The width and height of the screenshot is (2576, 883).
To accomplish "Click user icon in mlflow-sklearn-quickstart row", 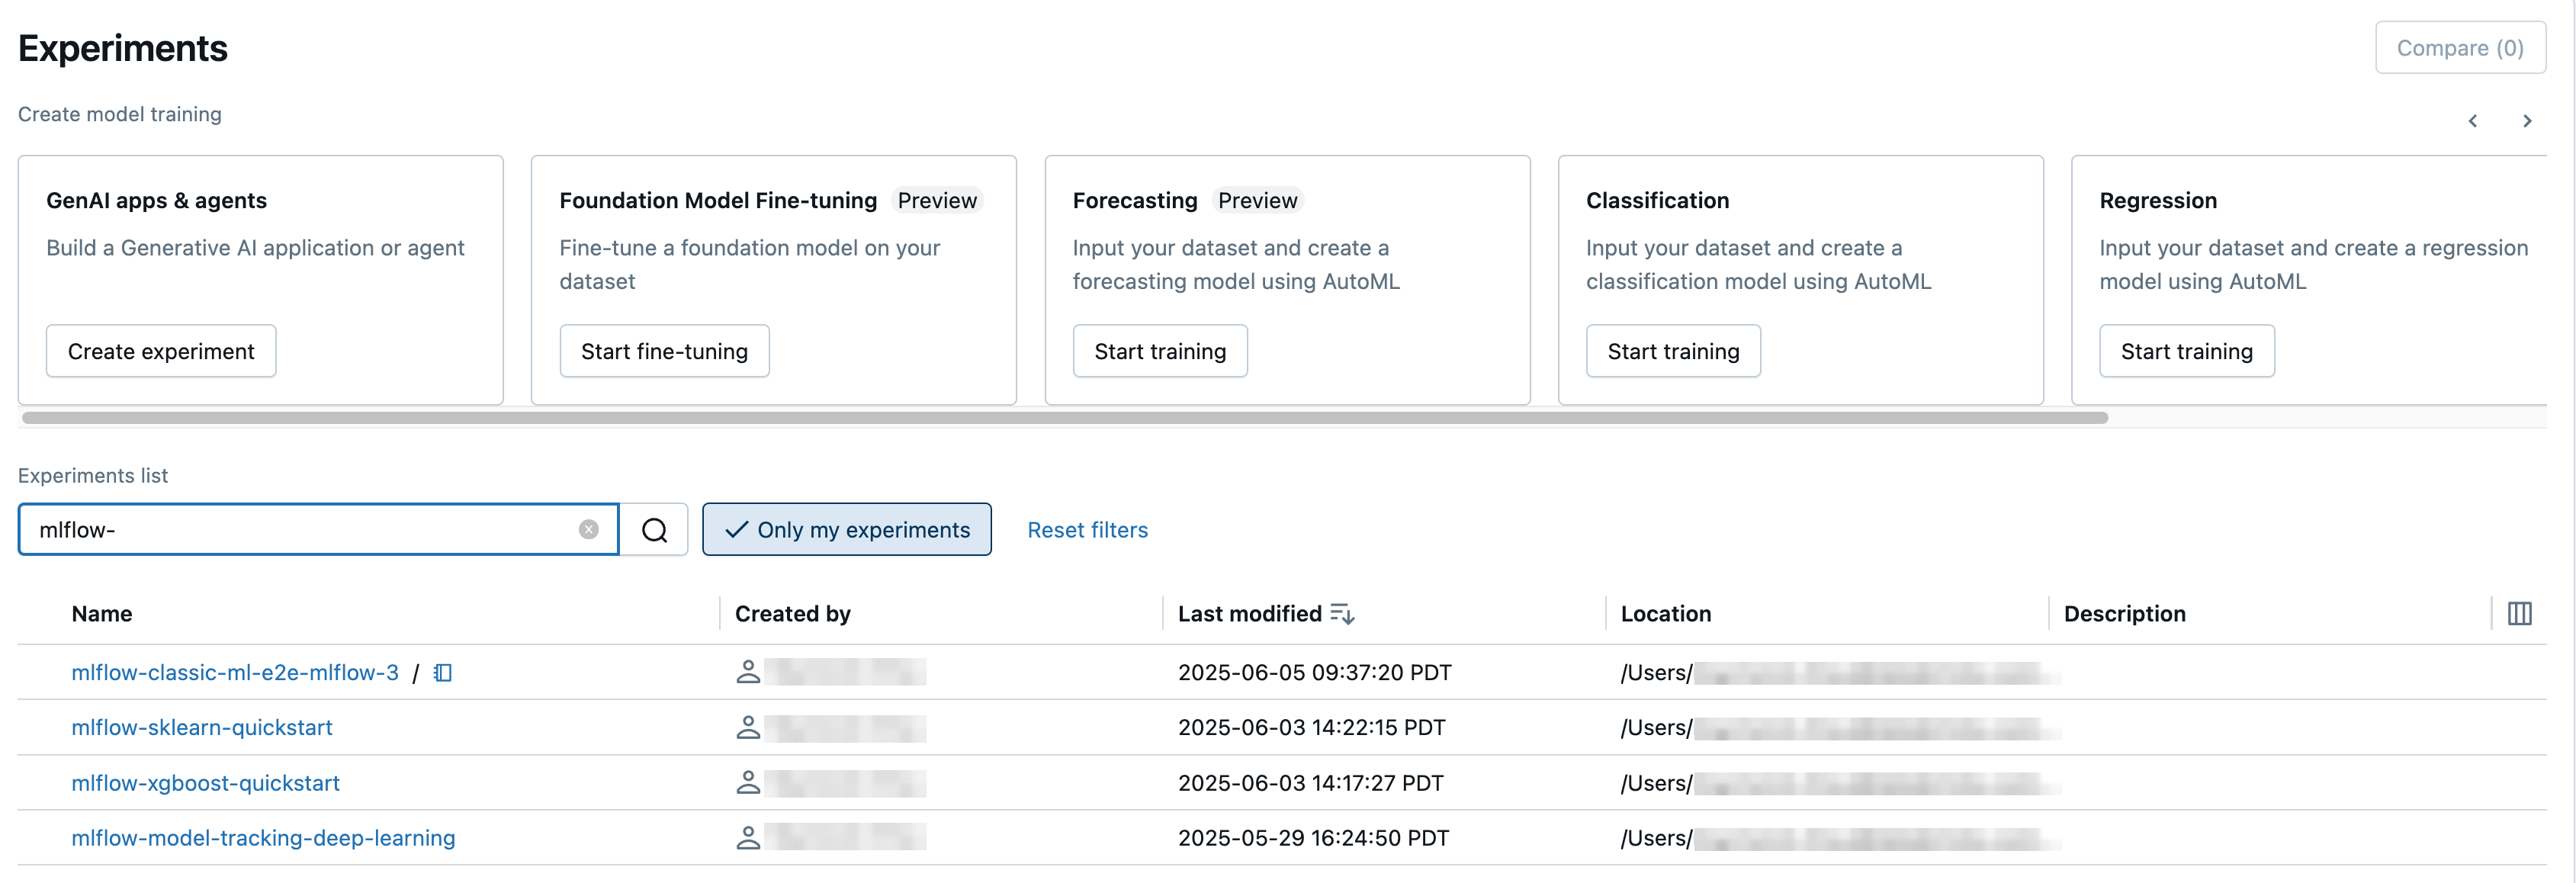I will 748,728.
